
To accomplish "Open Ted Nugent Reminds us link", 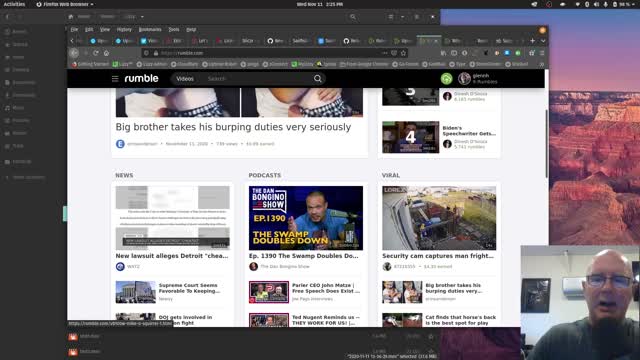I will tap(326, 320).
